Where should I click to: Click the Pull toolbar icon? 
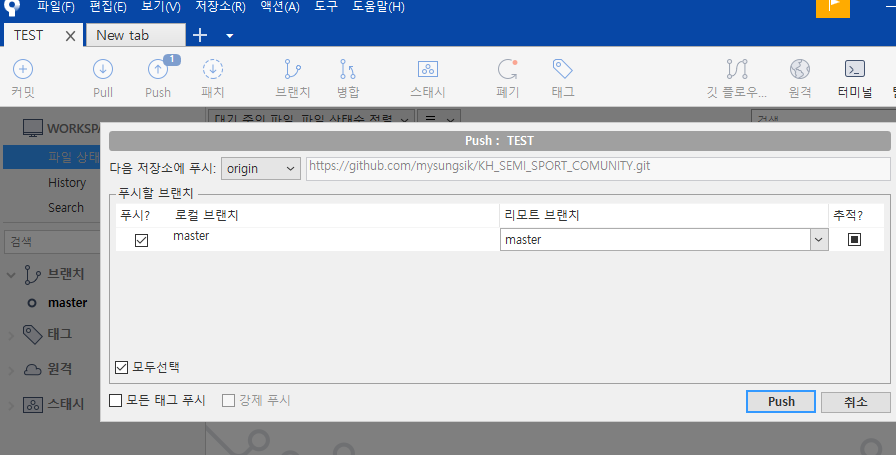coord(103,69)
